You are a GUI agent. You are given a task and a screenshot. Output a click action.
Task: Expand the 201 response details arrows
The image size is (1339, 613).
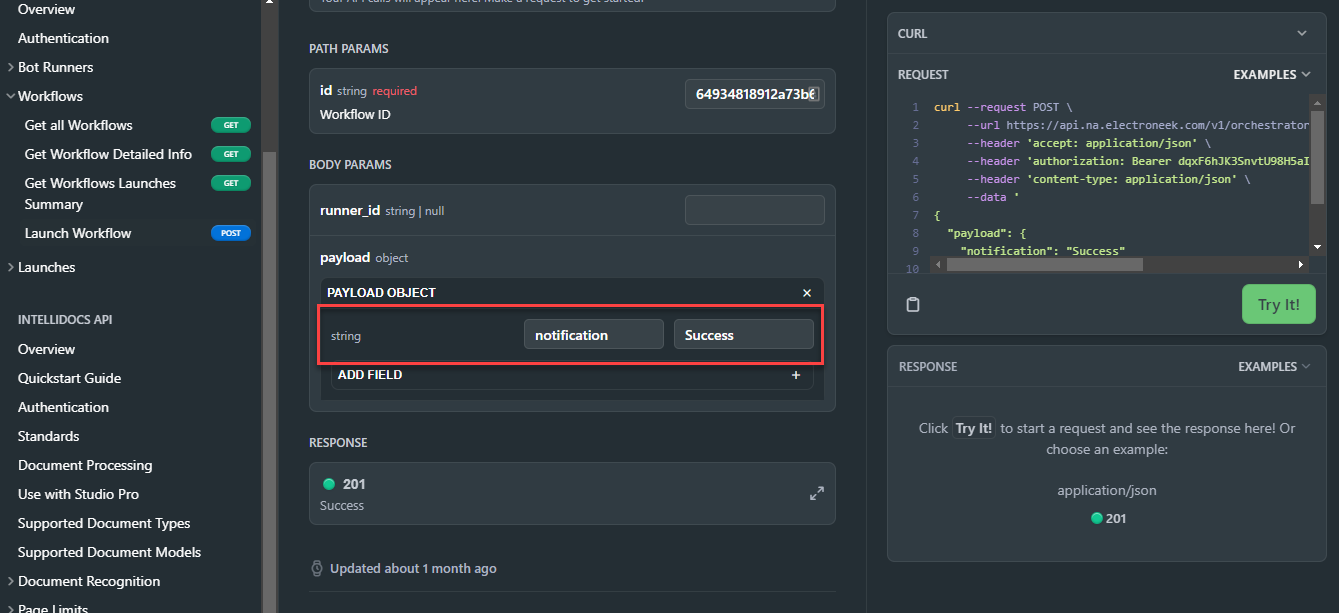[817, 494]
